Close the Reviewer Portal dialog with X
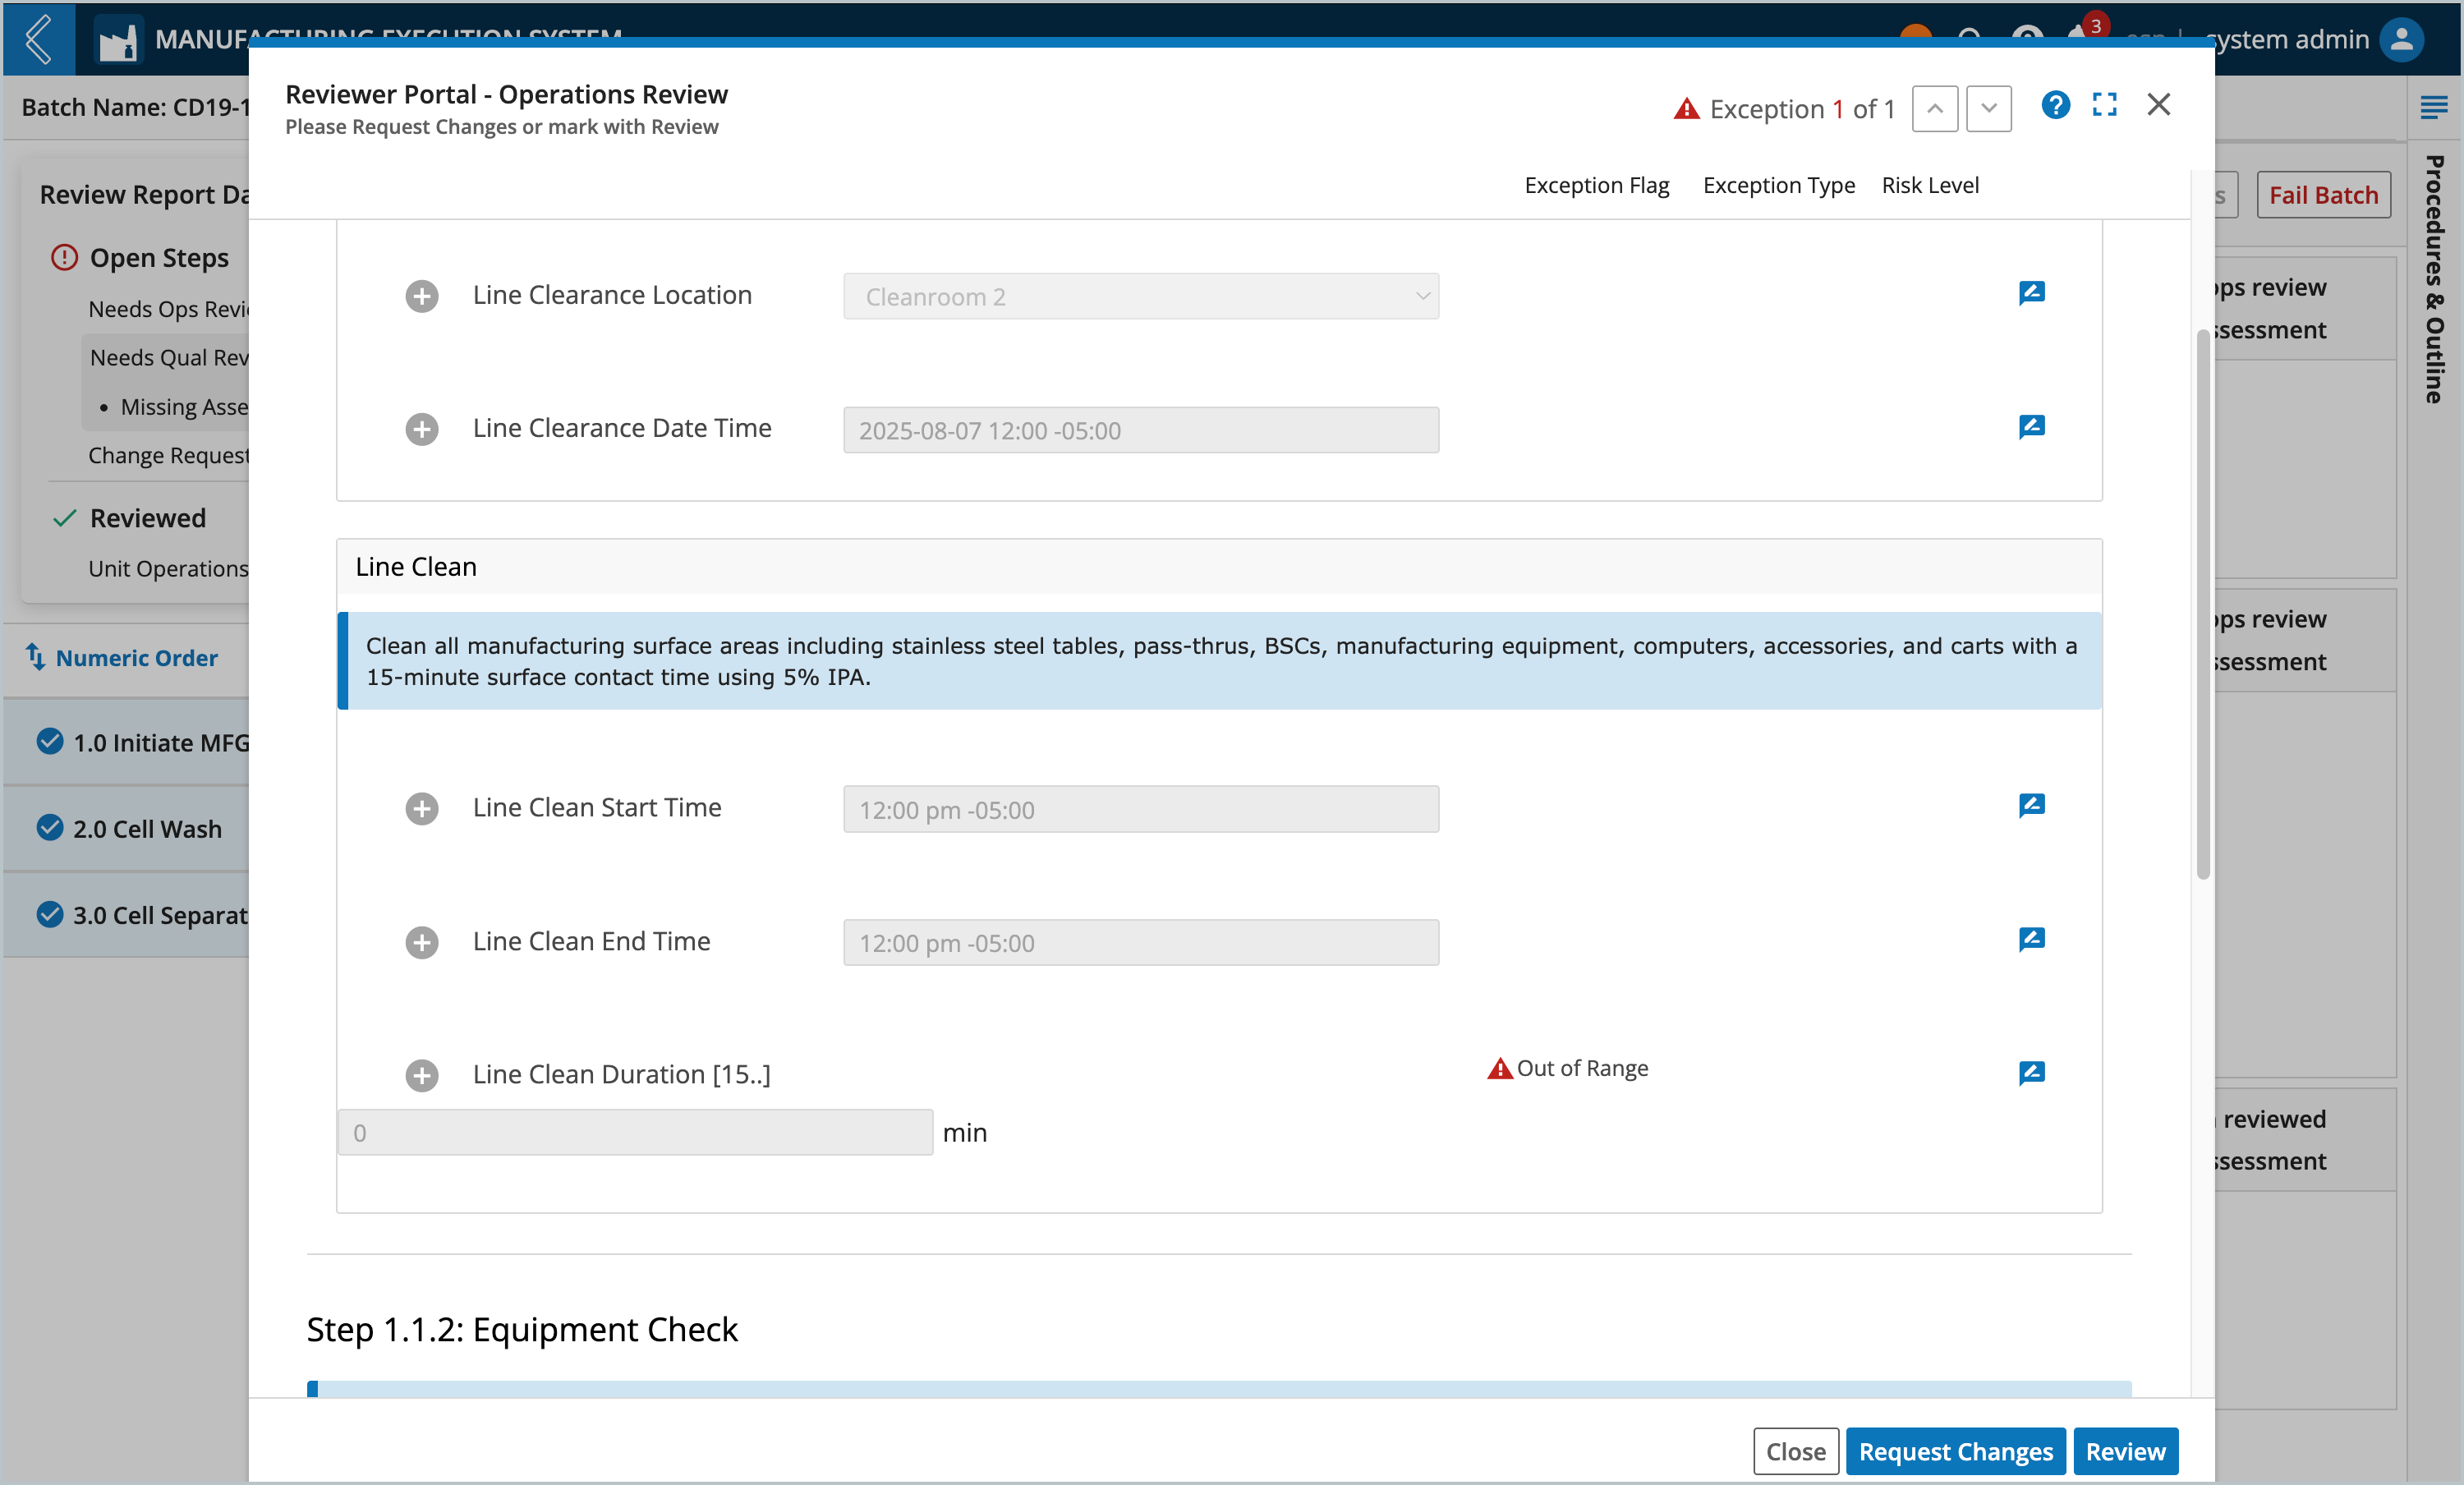The width and height of the screenshot is (2464, 1485). coord(2159,104)
